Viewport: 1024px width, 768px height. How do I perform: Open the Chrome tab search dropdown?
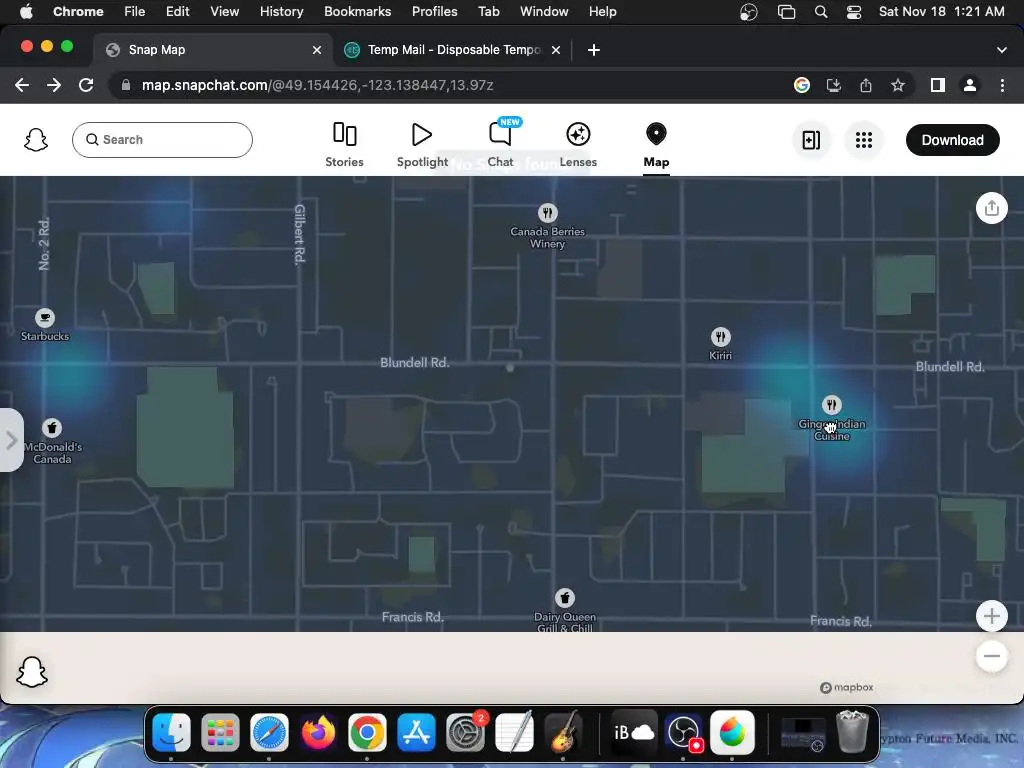click(x=1001, y=50)
